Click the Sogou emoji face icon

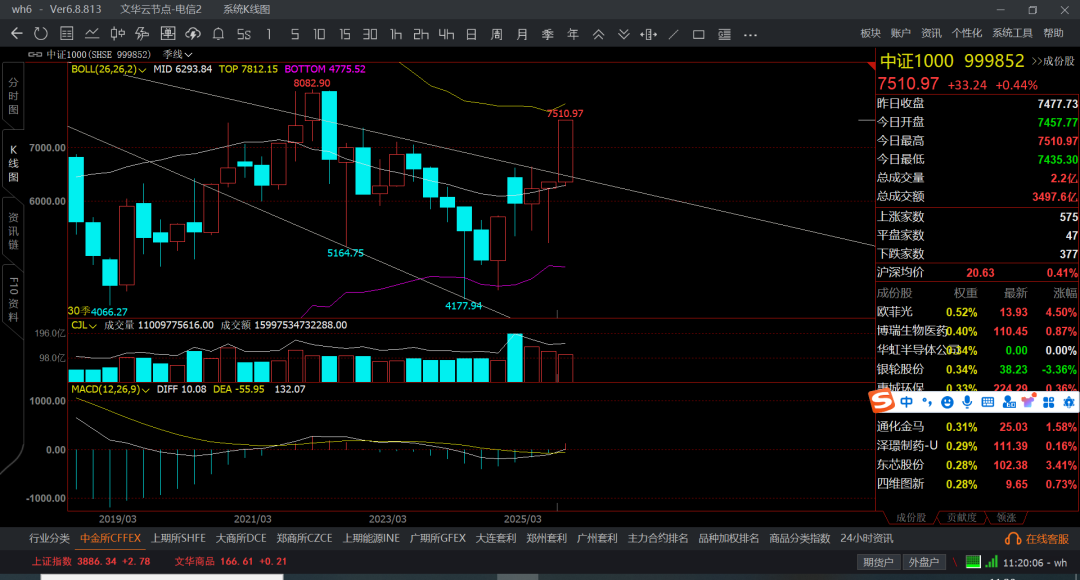(x=947, y=402)
